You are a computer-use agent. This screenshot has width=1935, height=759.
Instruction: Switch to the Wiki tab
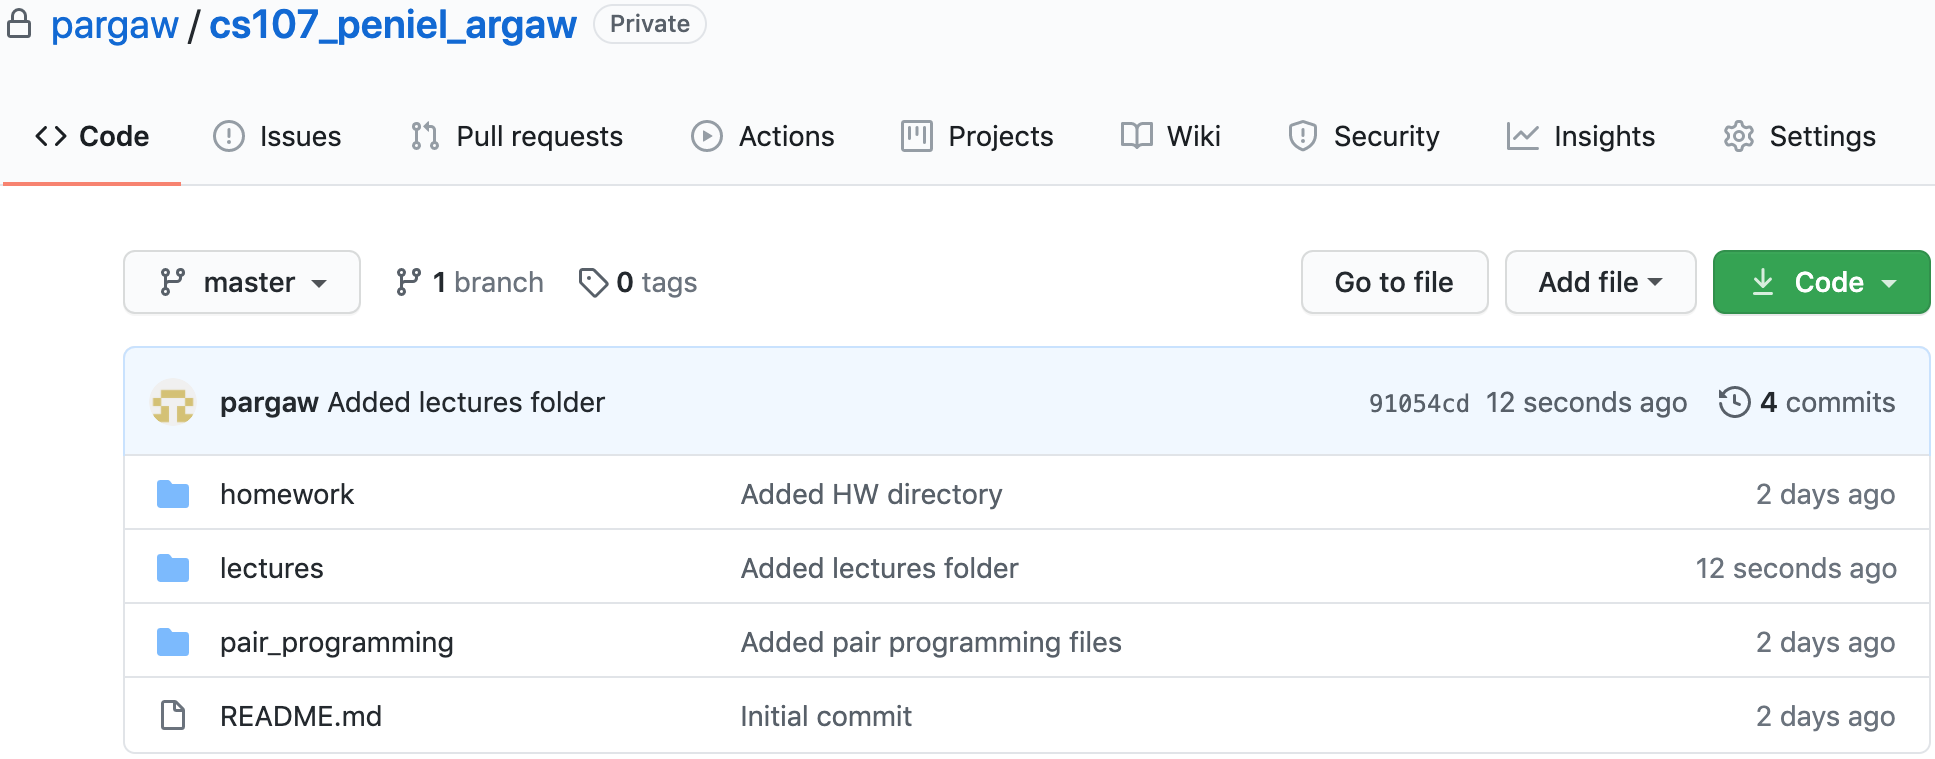pyautogui.click(x=1170, y=136)
